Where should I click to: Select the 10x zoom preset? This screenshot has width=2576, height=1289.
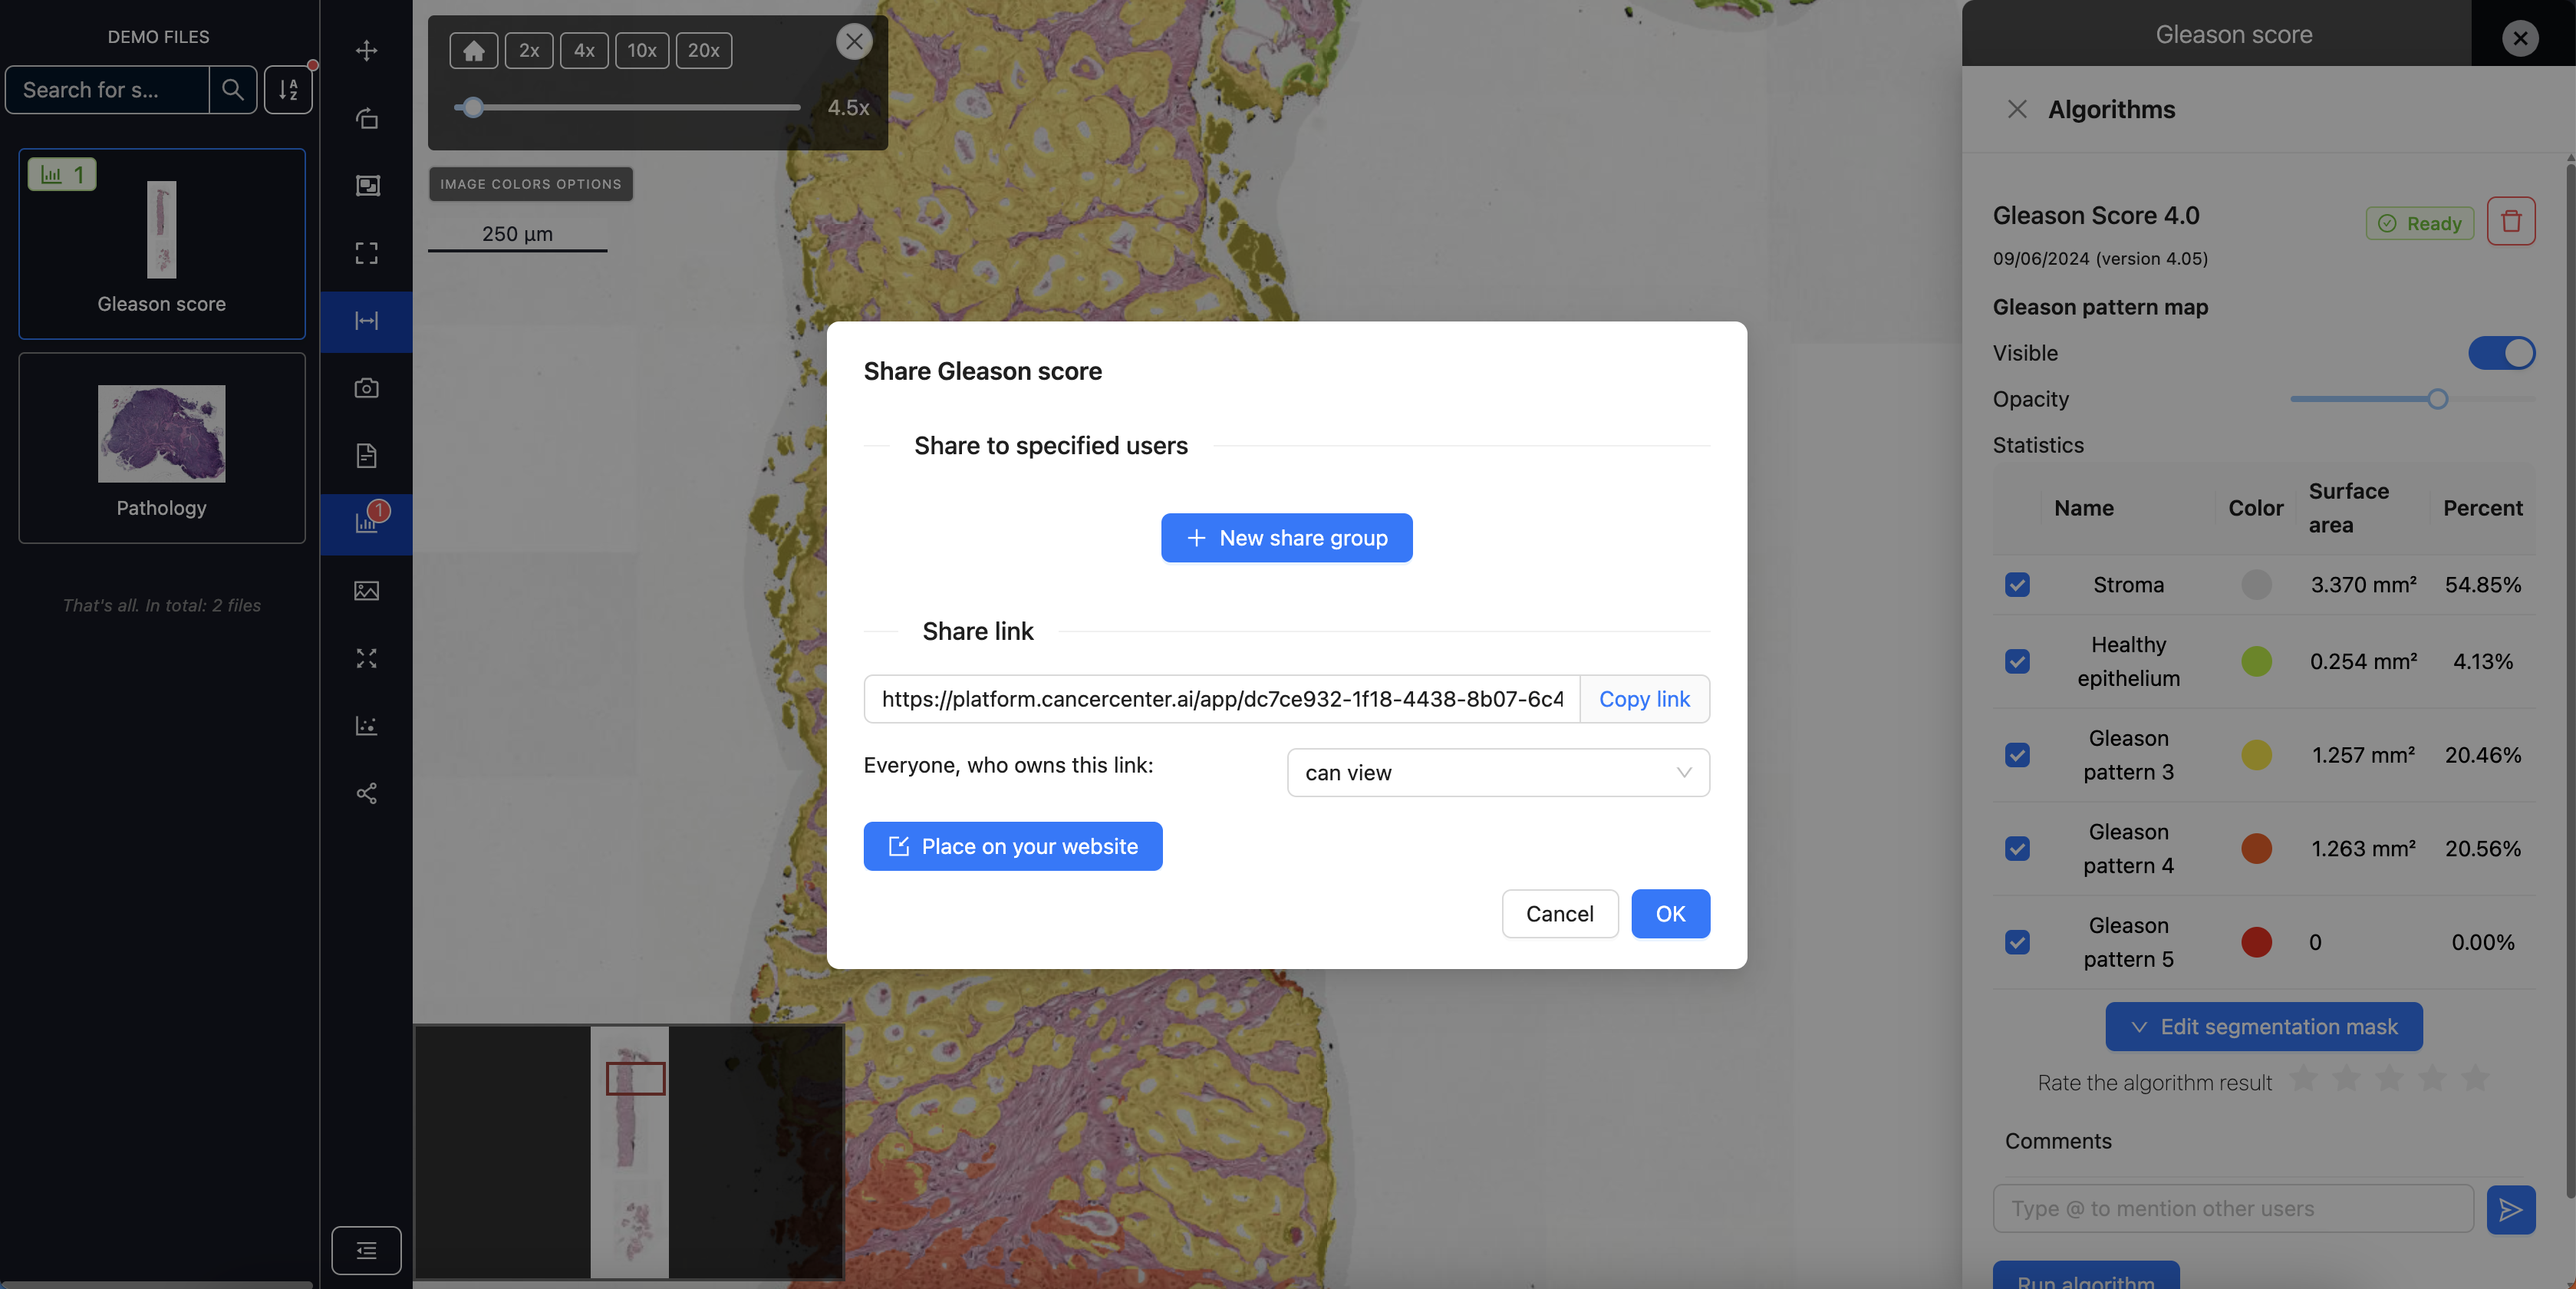[641, 50]
